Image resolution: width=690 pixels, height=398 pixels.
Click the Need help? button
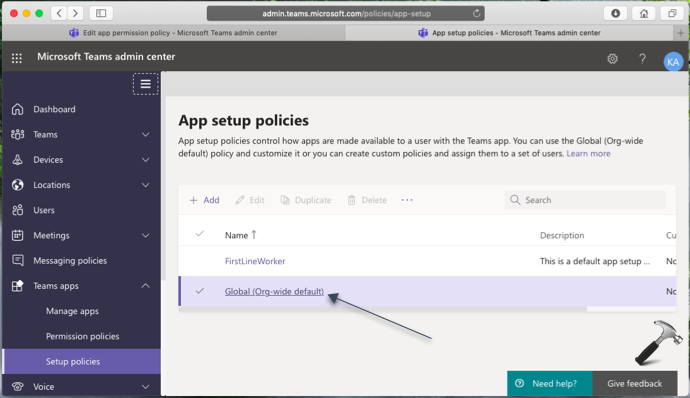tap(550, 383)
